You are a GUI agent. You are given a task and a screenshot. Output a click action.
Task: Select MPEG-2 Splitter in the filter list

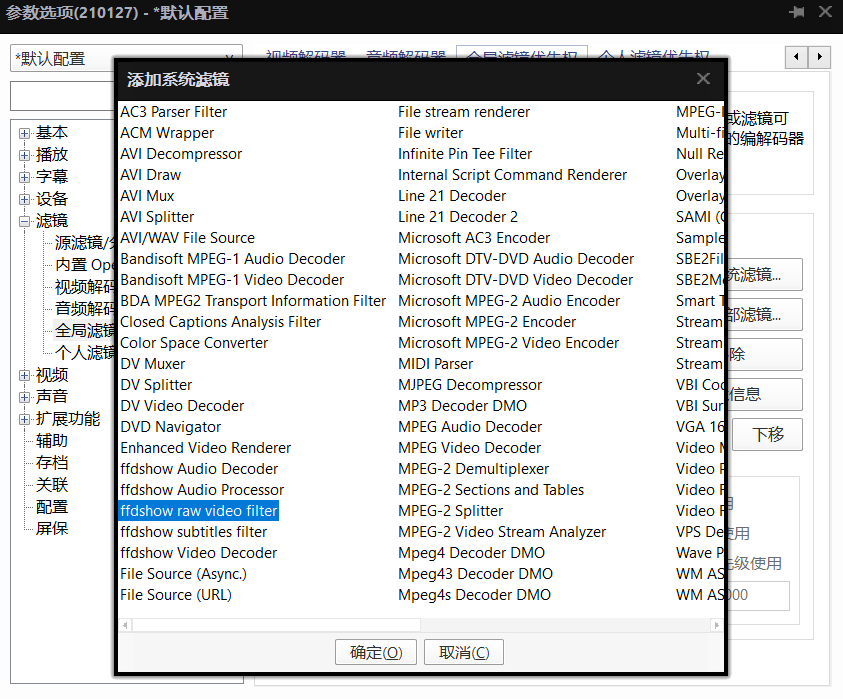click(450, 510)
